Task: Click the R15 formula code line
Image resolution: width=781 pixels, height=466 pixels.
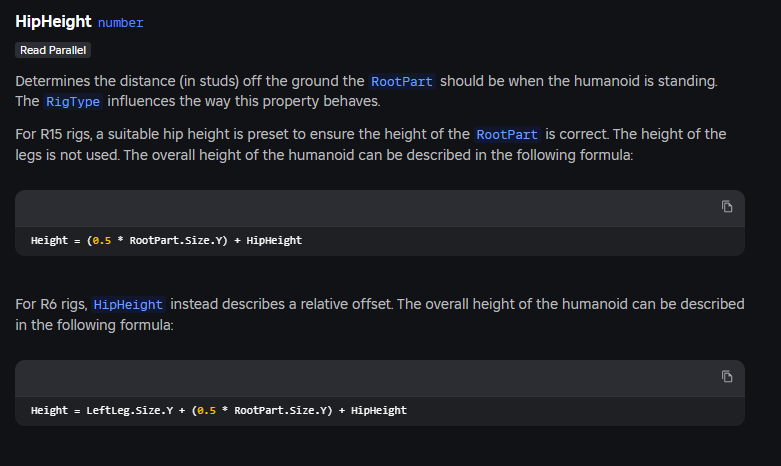Action: coord(166,241)
